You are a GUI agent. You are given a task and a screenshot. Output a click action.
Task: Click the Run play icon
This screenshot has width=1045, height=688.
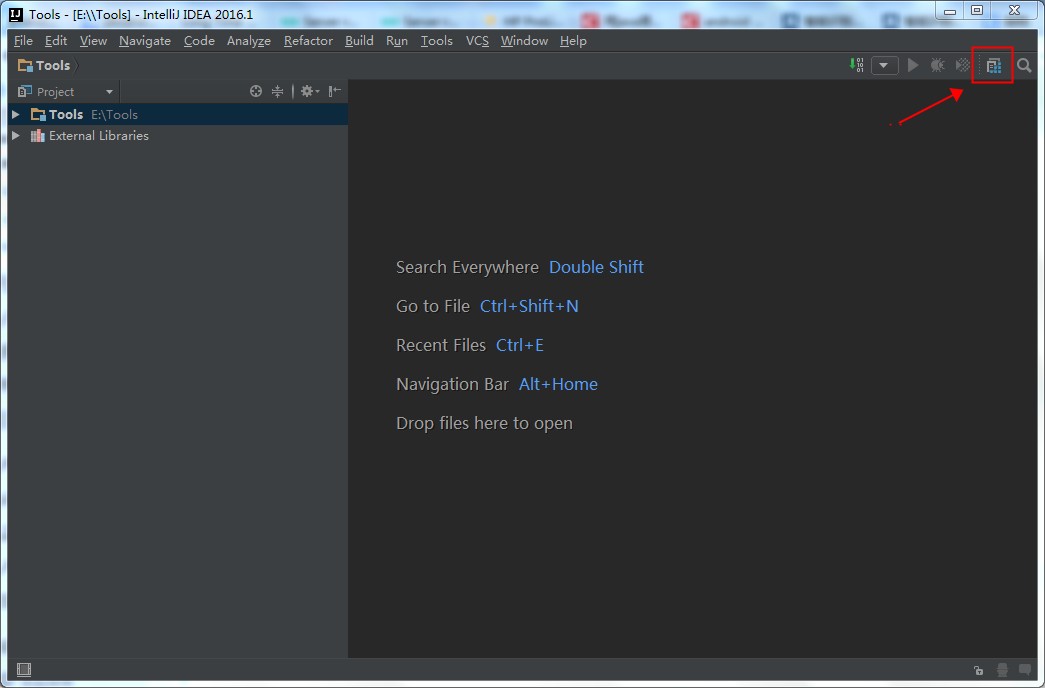[913, 65]
